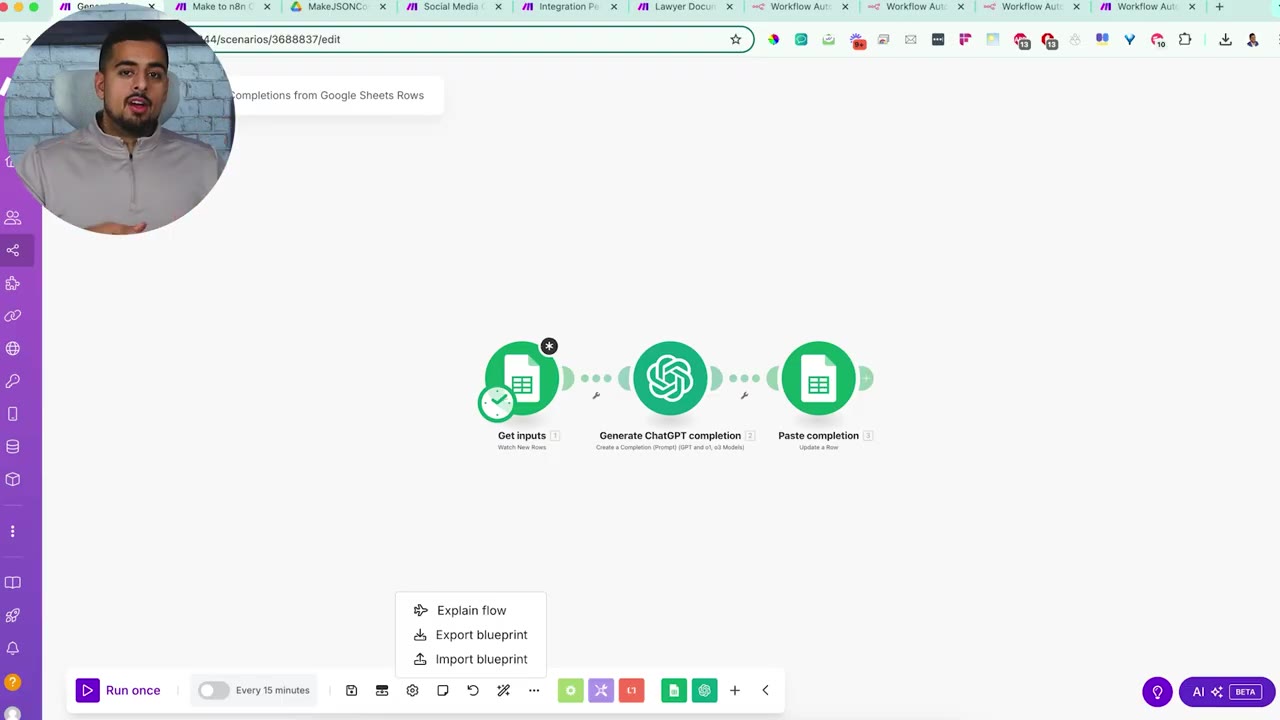
Task: Open Devices phone sidebar icon
Action: [x=13, y=414]
